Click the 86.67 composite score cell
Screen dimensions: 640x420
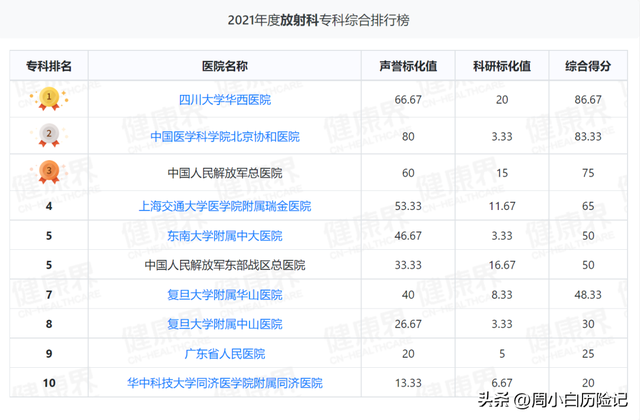click(x=588, y=100)
